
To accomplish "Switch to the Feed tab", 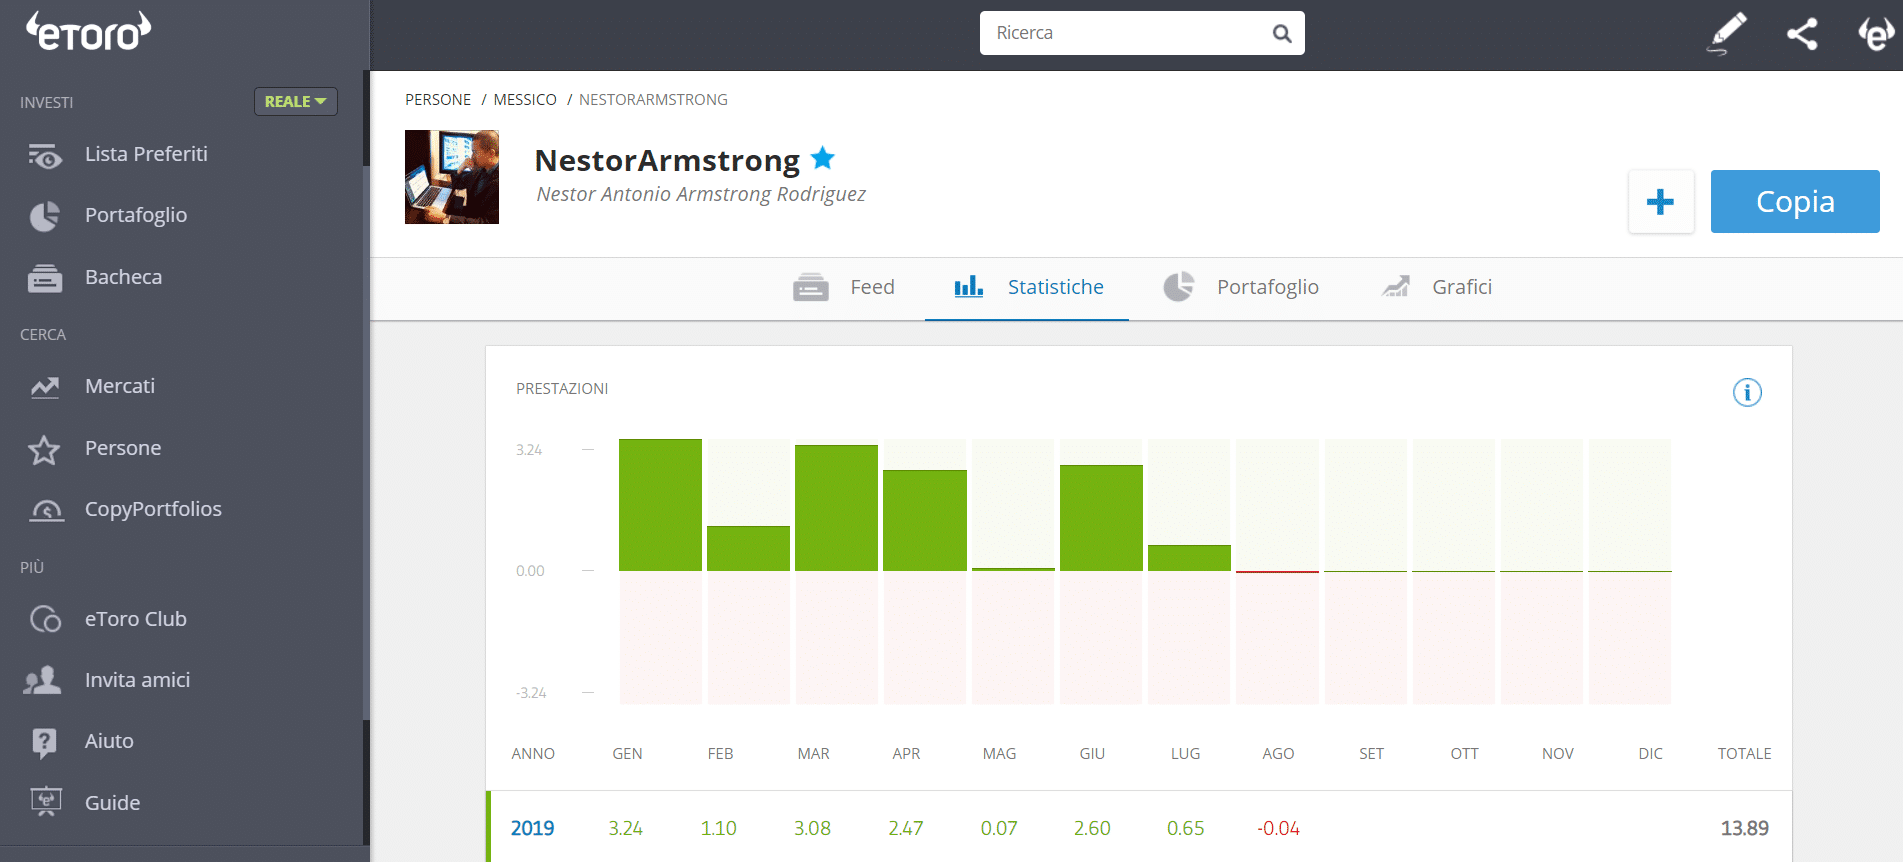I will [844, 287].
